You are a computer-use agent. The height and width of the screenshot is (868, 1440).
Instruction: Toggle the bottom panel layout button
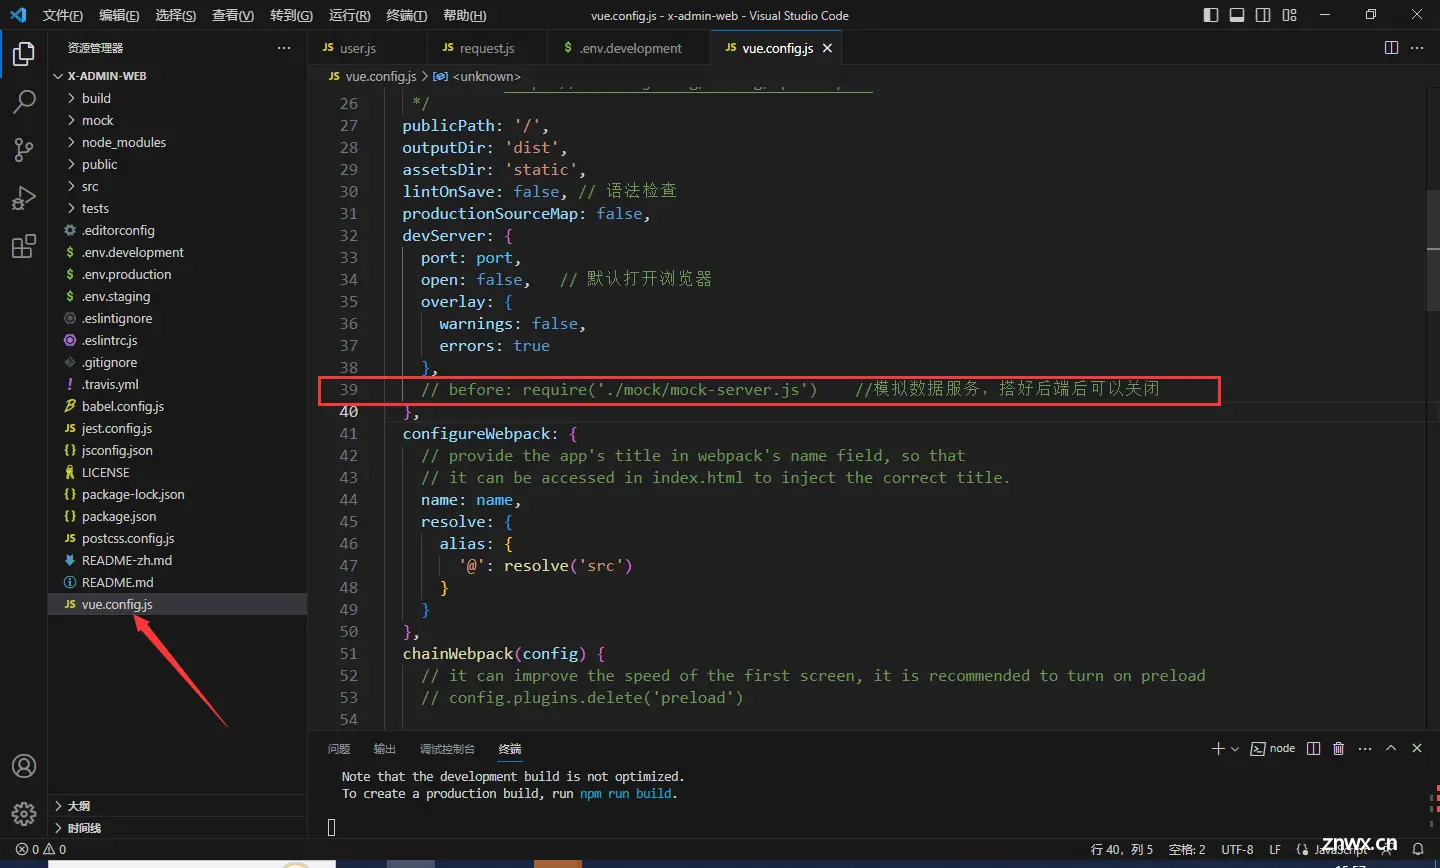[x=1237, y=15]
